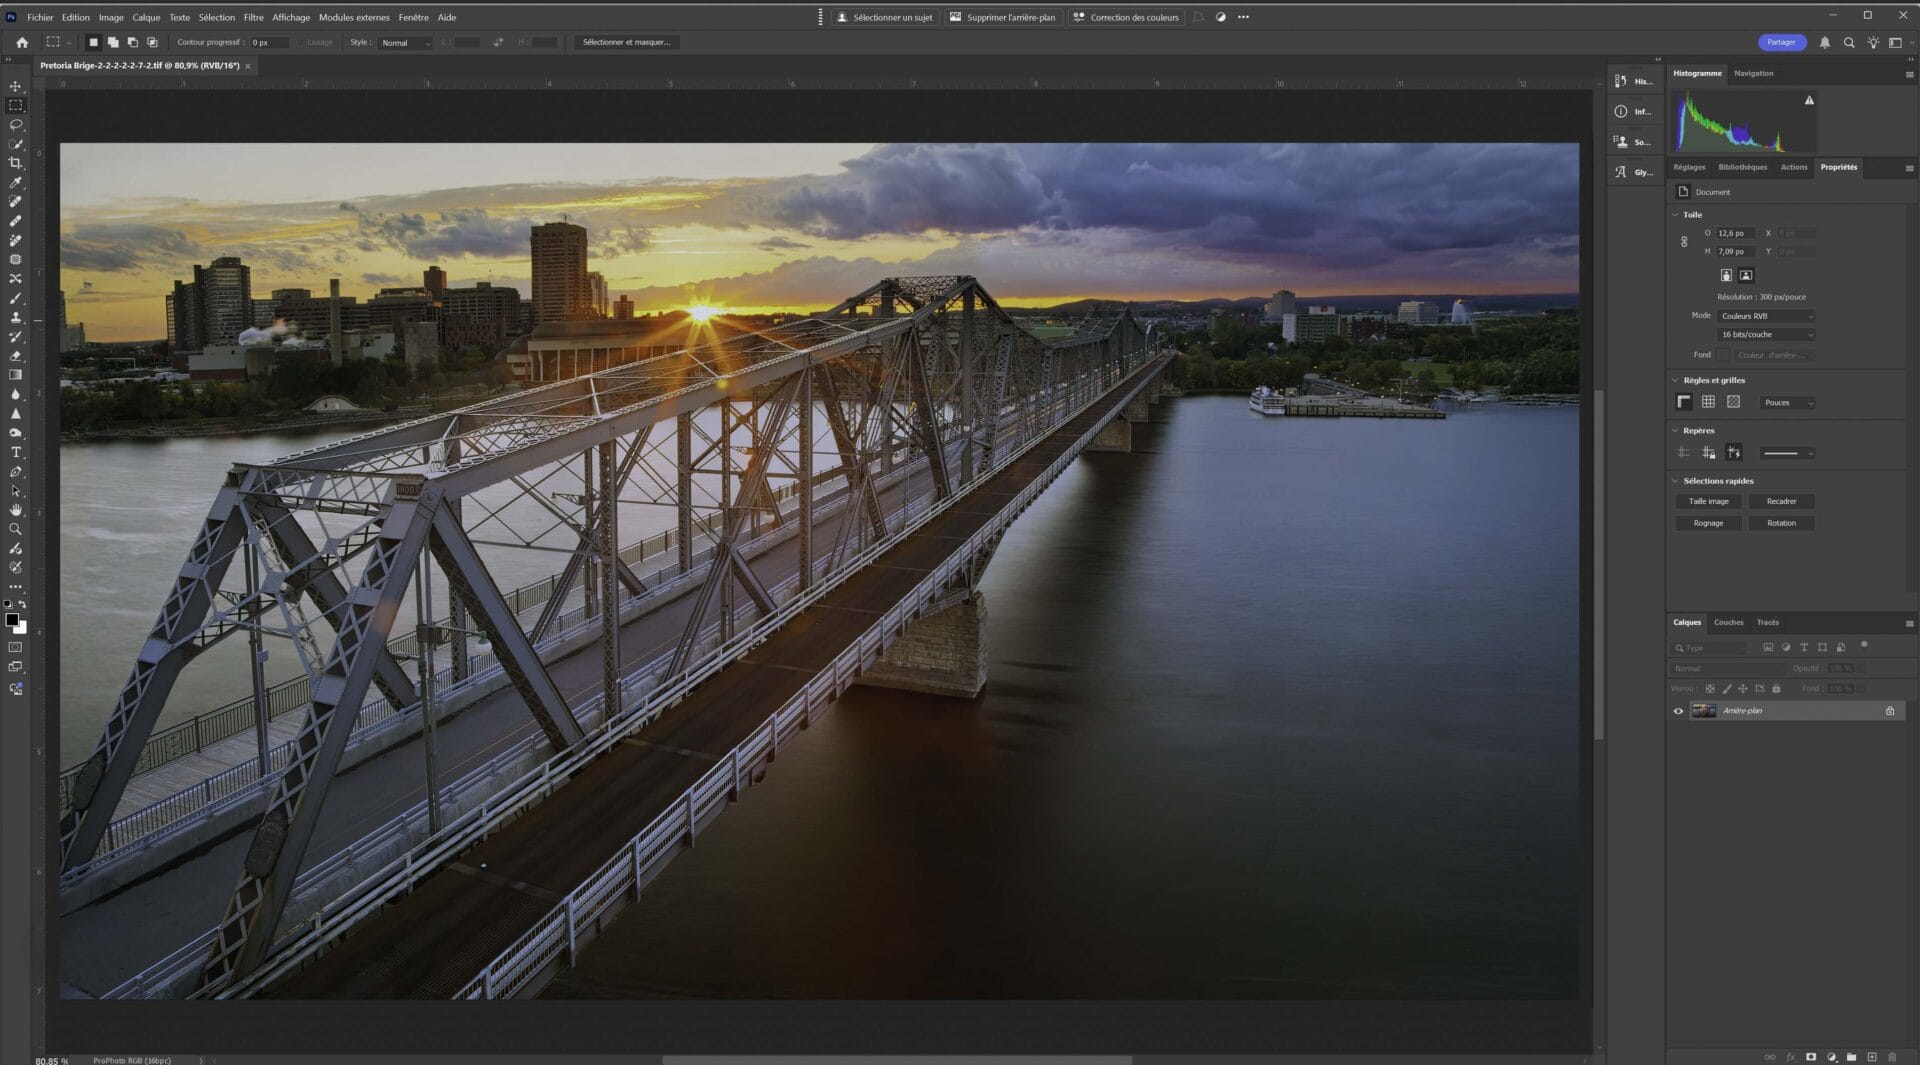Select the Crop tool in the toolbar
The width and height of the screenshot is (1920, 1065).
tap(15, 162)
